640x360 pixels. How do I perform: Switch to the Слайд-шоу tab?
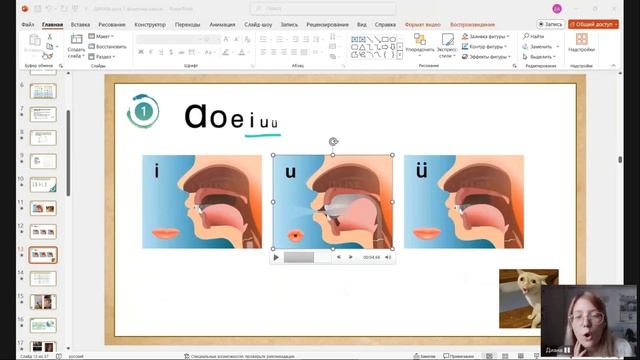coord(258,24)
